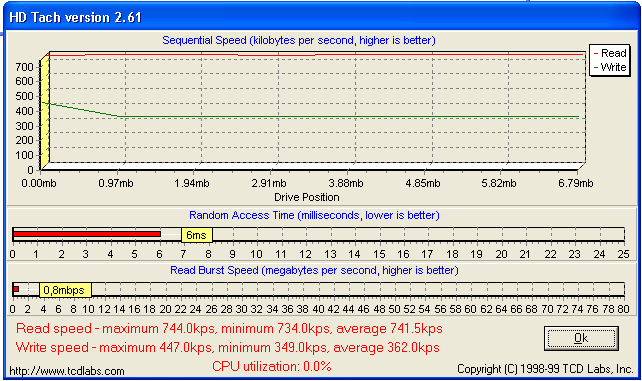Viewport: 642px width, 381px height.
Task: Open the http://www.tcdlabs.com link
Action: click(x=67, y=371)
